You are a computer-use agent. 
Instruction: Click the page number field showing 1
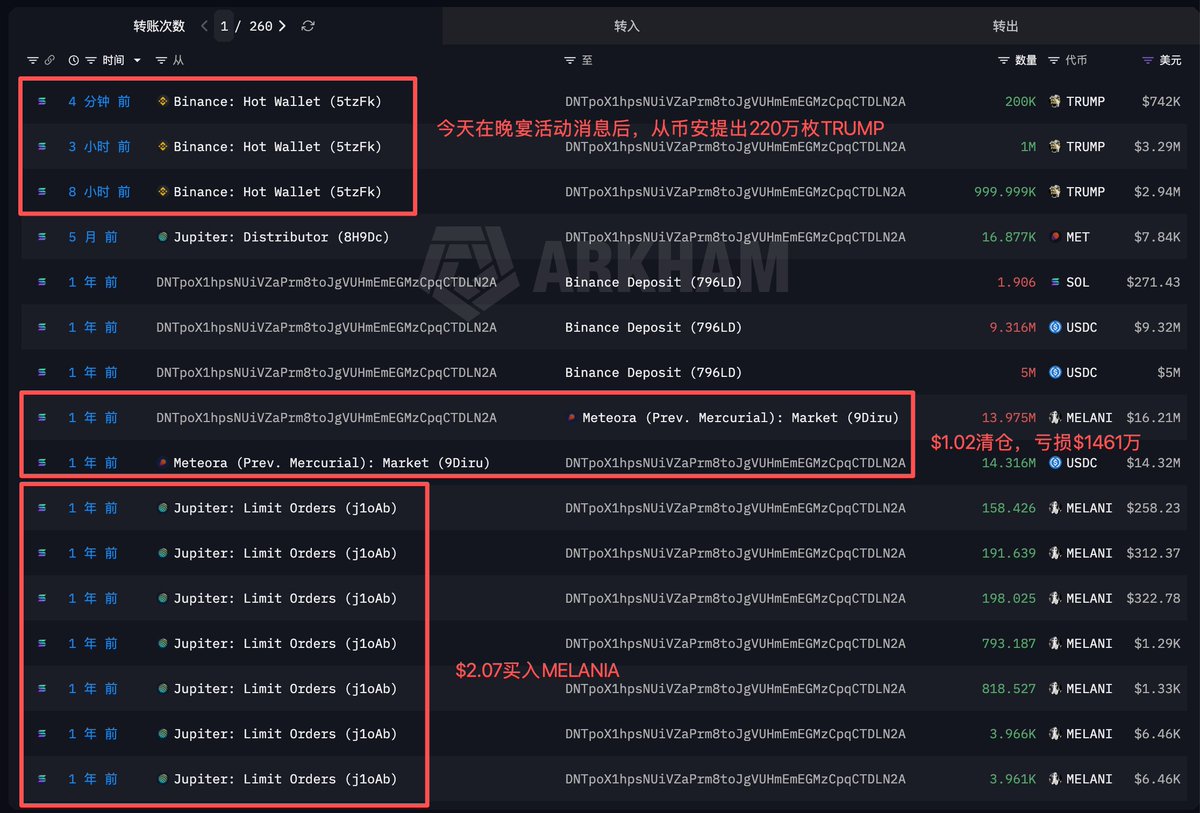tap(225, 26)
